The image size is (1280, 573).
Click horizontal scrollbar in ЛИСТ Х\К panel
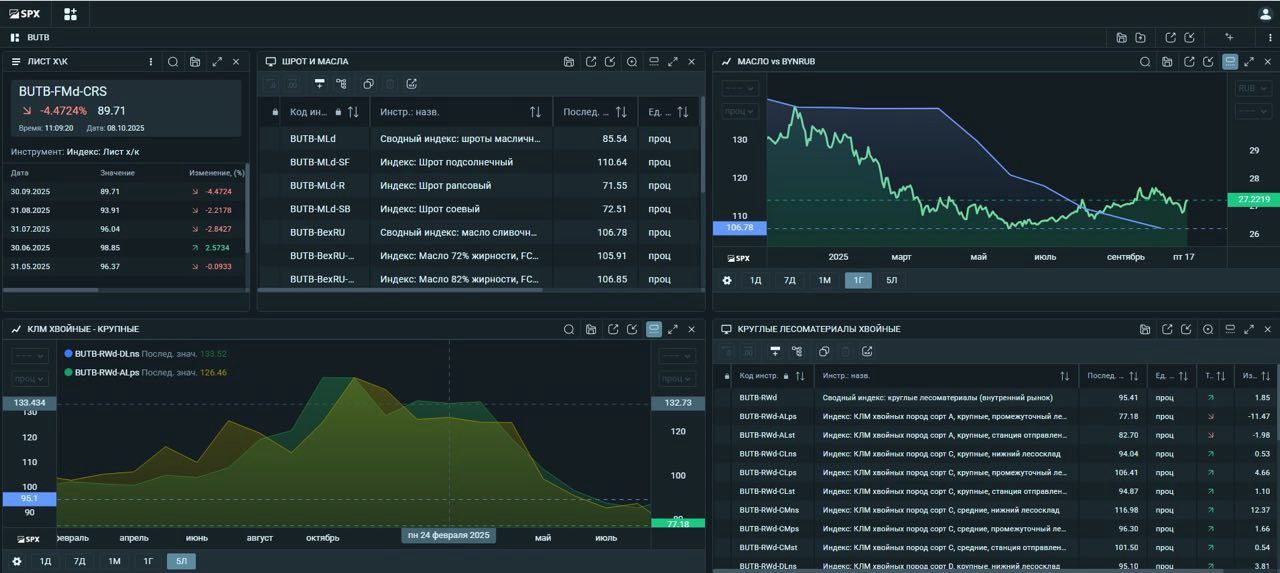pos(50,290)
